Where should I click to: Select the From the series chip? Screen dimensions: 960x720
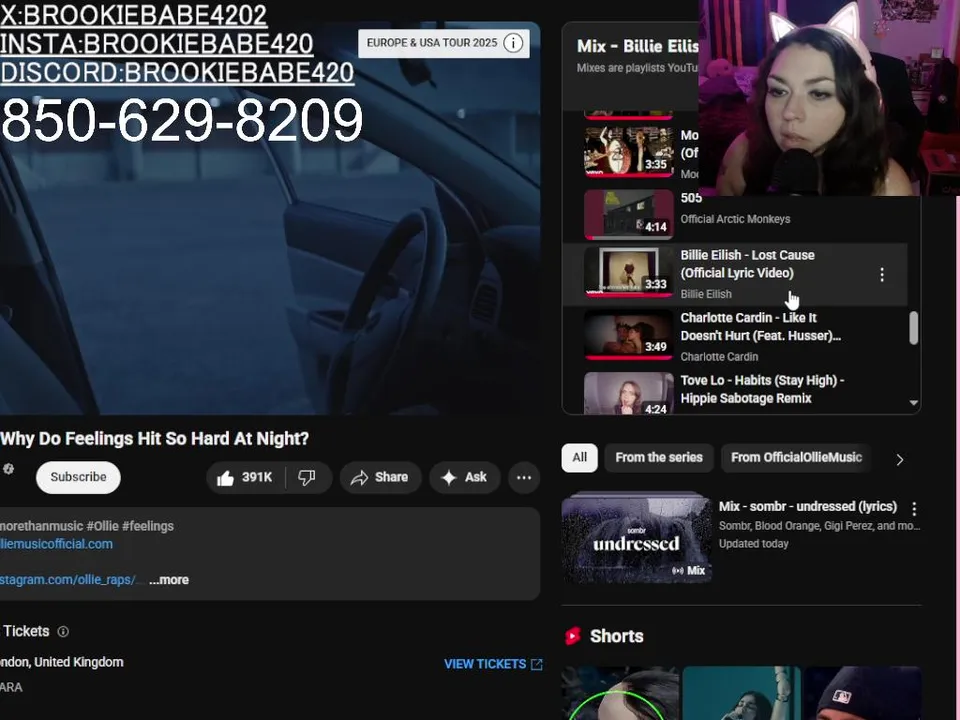tap(659, 458)
